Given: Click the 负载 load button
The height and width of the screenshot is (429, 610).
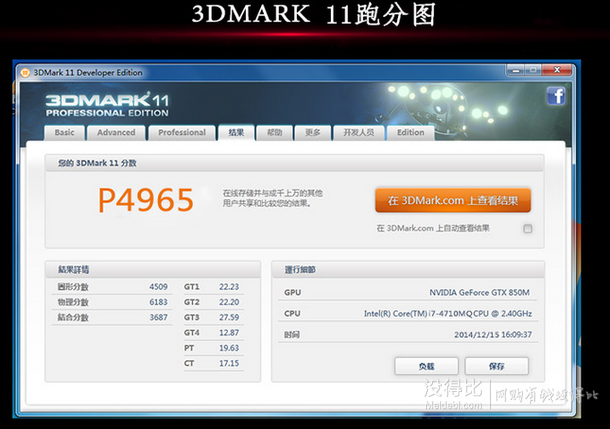Looking at the screenshot, I should [426, 366].
